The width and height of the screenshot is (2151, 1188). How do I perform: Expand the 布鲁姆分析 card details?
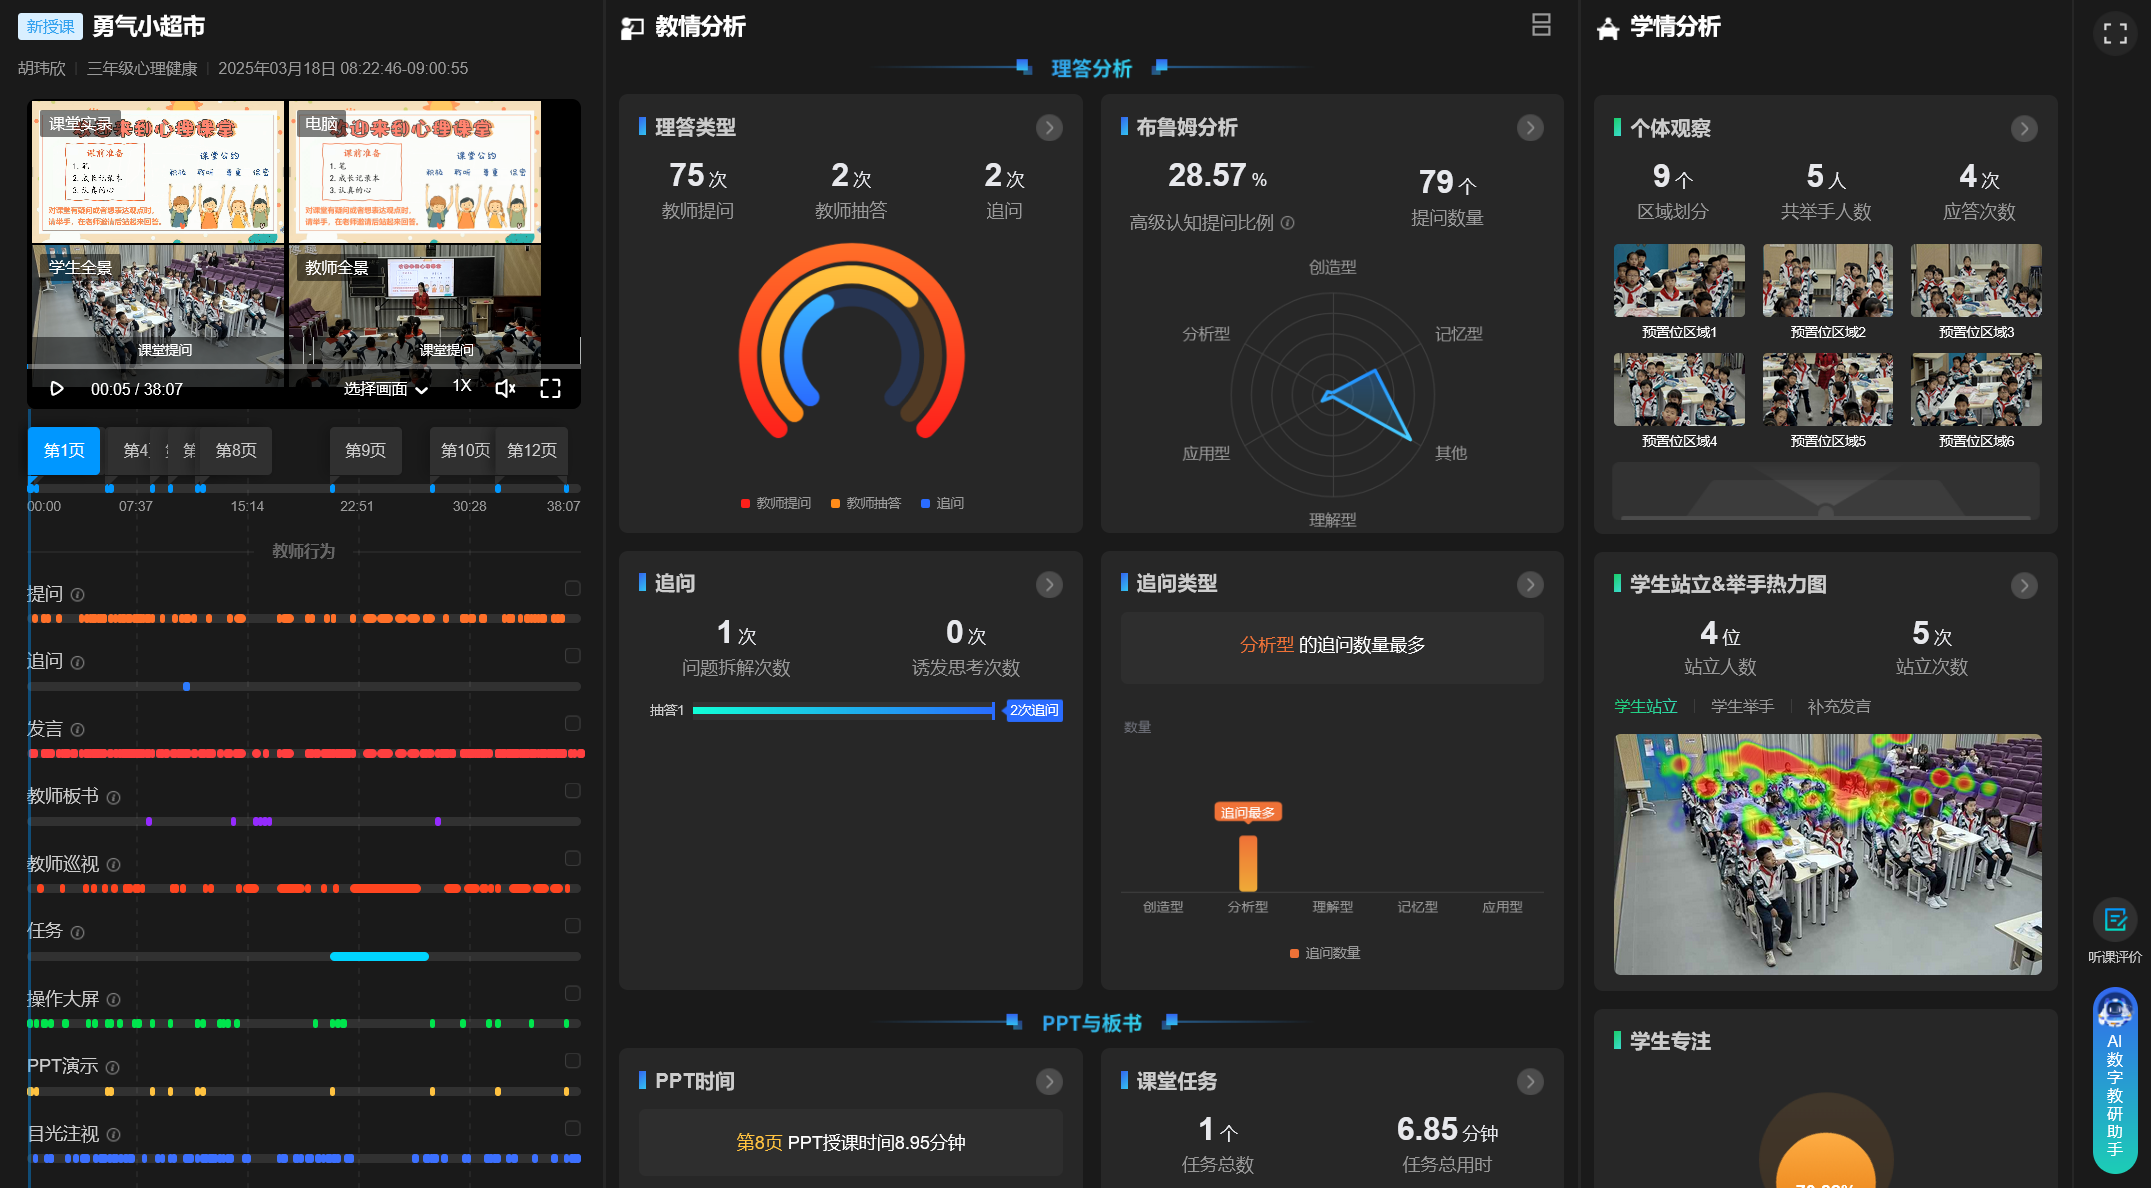1530,128
